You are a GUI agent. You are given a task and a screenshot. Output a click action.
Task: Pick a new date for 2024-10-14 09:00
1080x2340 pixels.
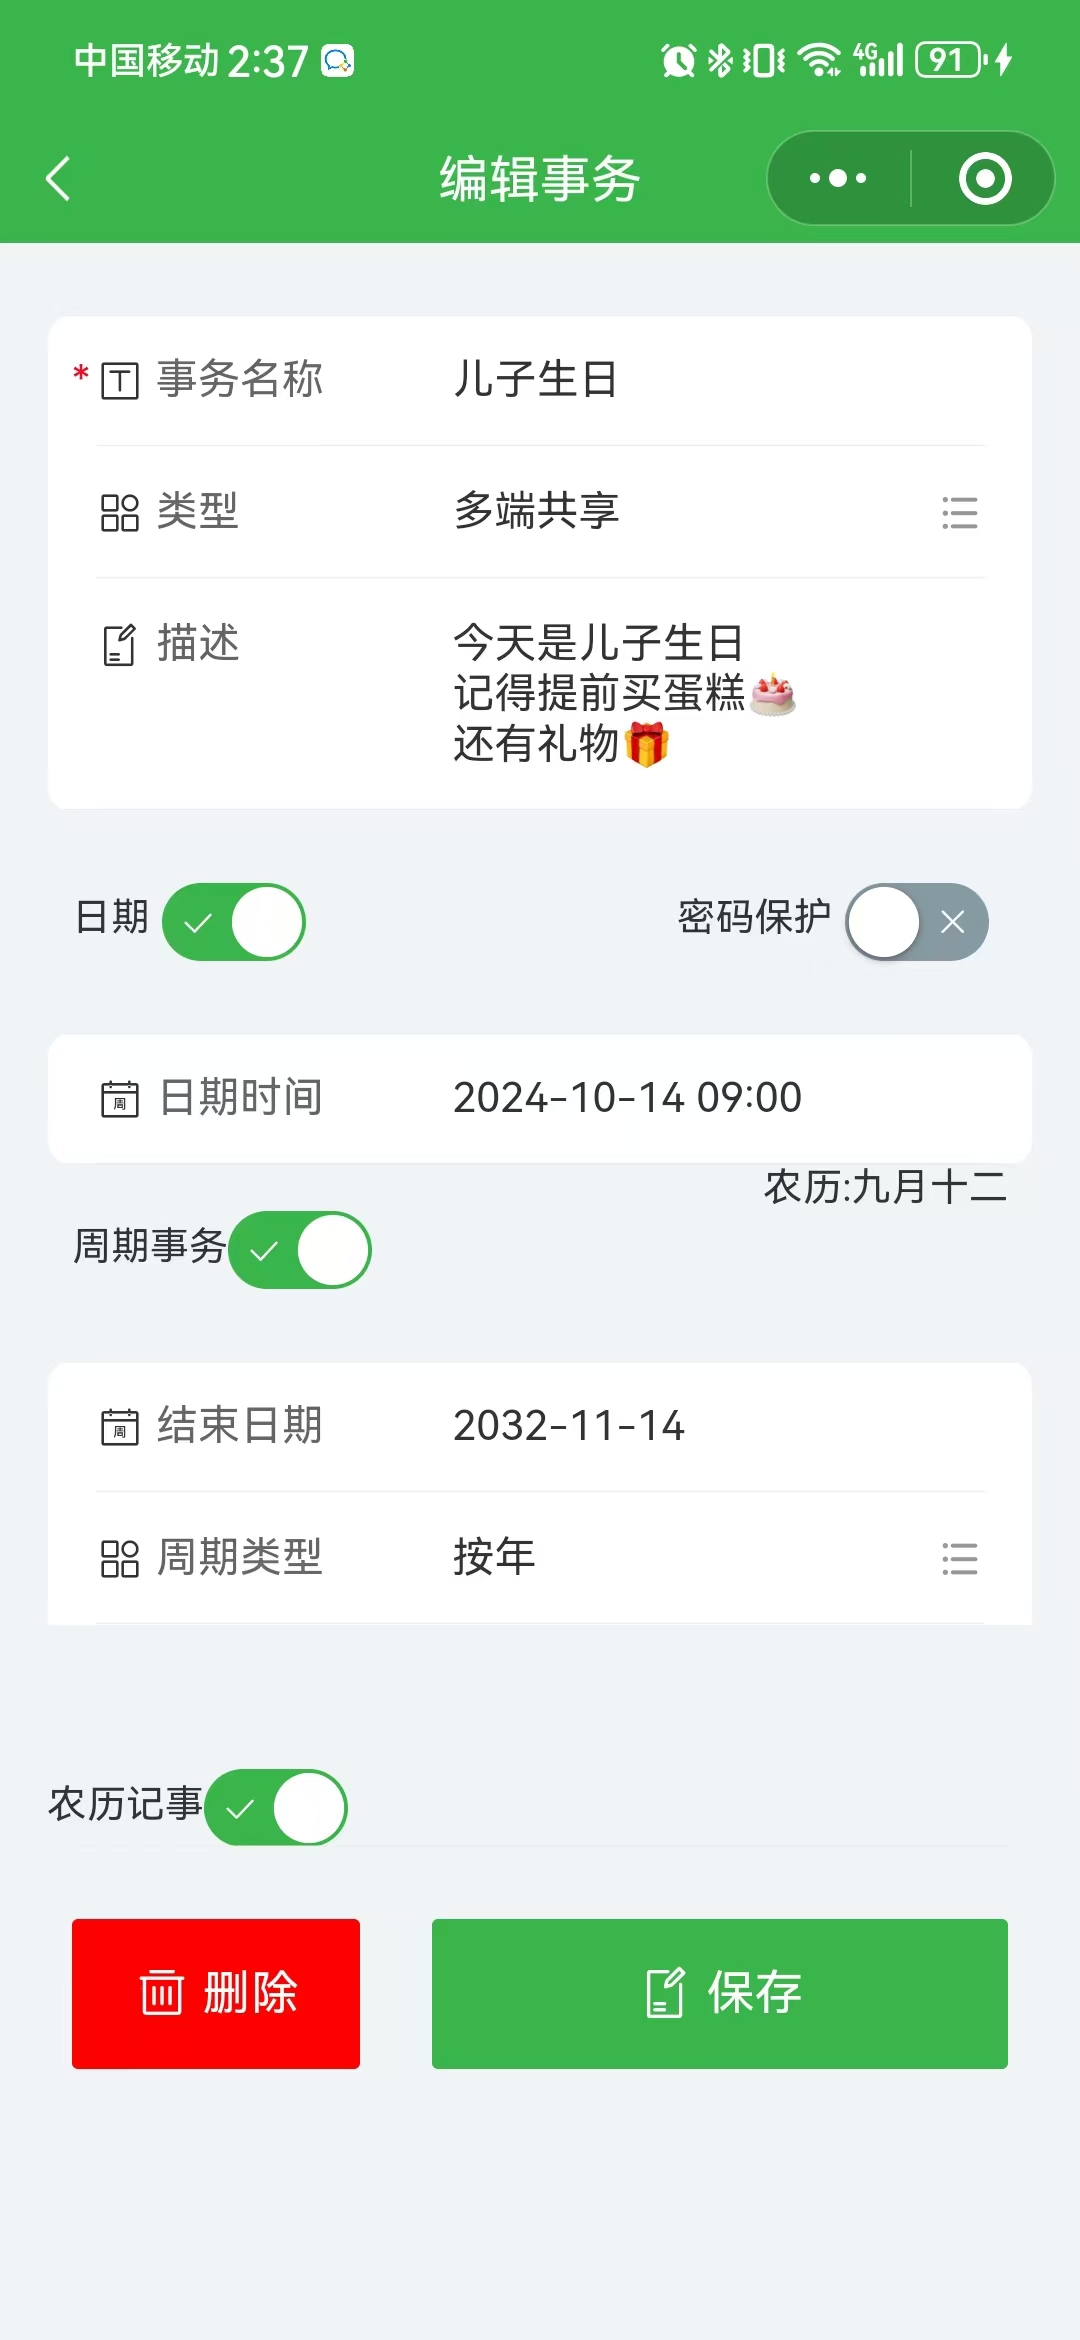627,1098
